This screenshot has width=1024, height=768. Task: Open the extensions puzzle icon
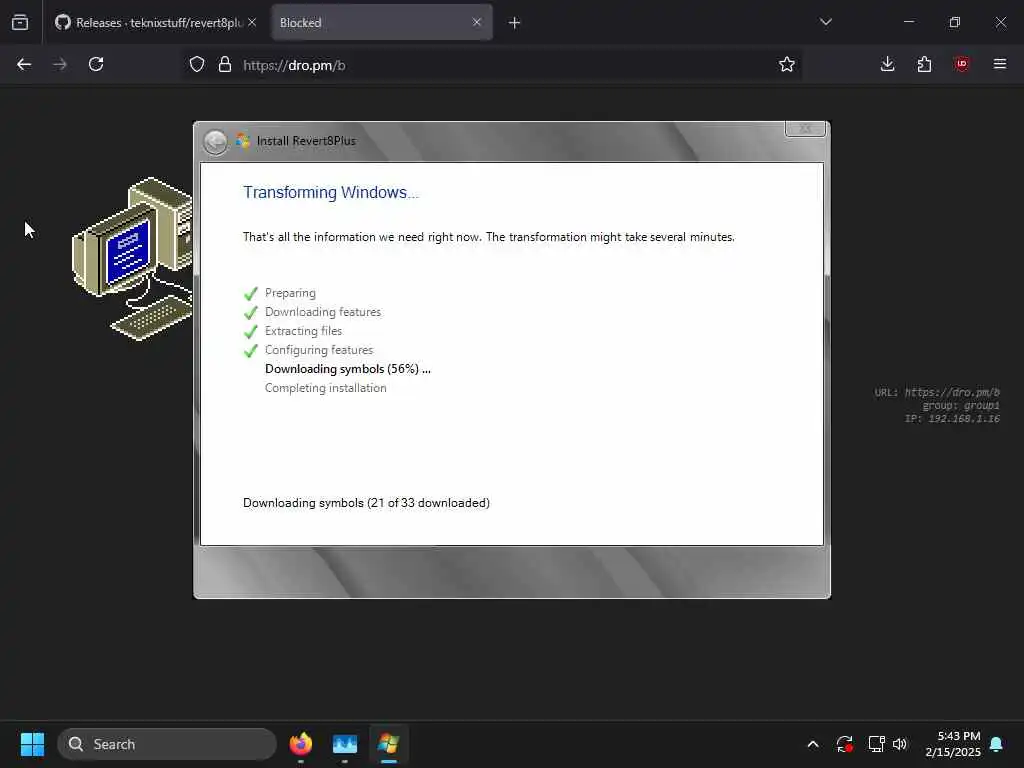[924, 64]
